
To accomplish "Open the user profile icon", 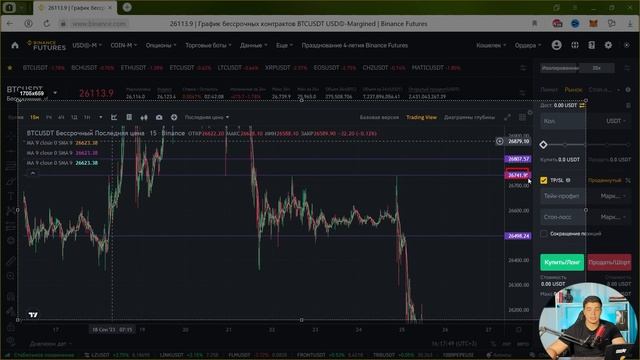I will tap(556, 45).
